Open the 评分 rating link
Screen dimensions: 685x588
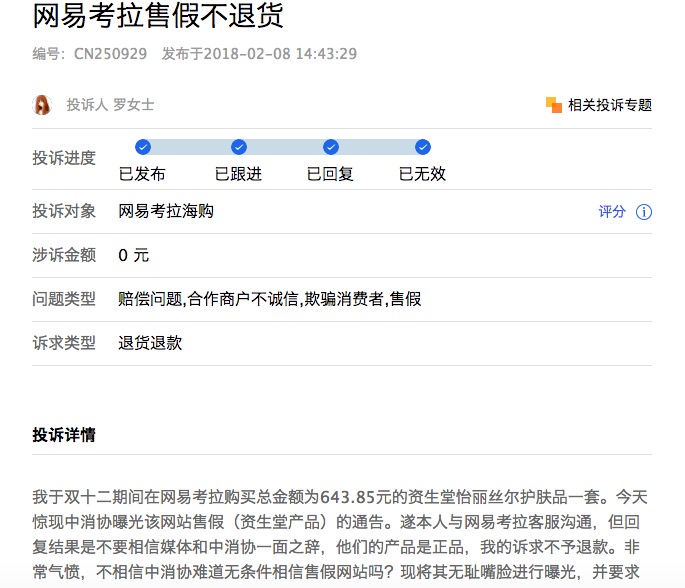(612, 212)
